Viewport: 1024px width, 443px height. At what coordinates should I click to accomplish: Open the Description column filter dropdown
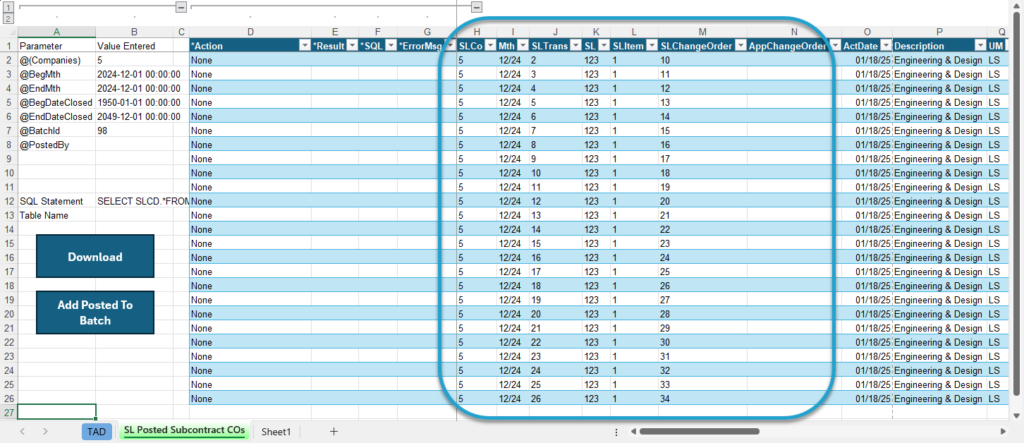coord(980,46)
